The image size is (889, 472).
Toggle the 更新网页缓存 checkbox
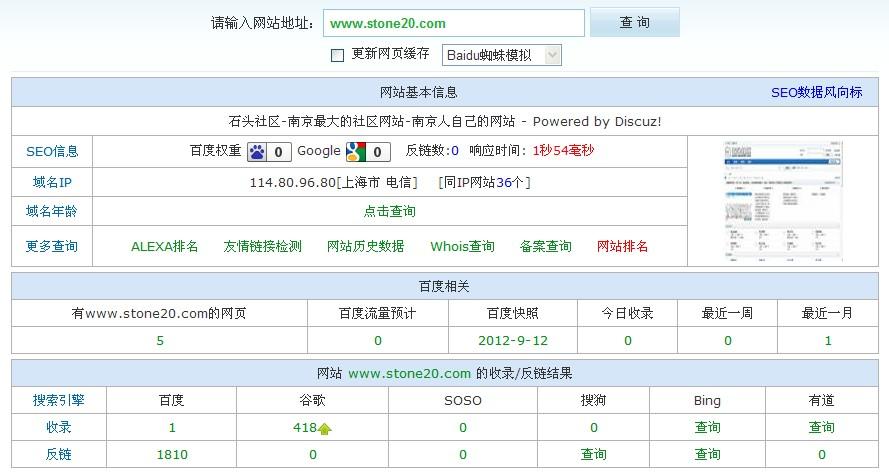[337, 55]
